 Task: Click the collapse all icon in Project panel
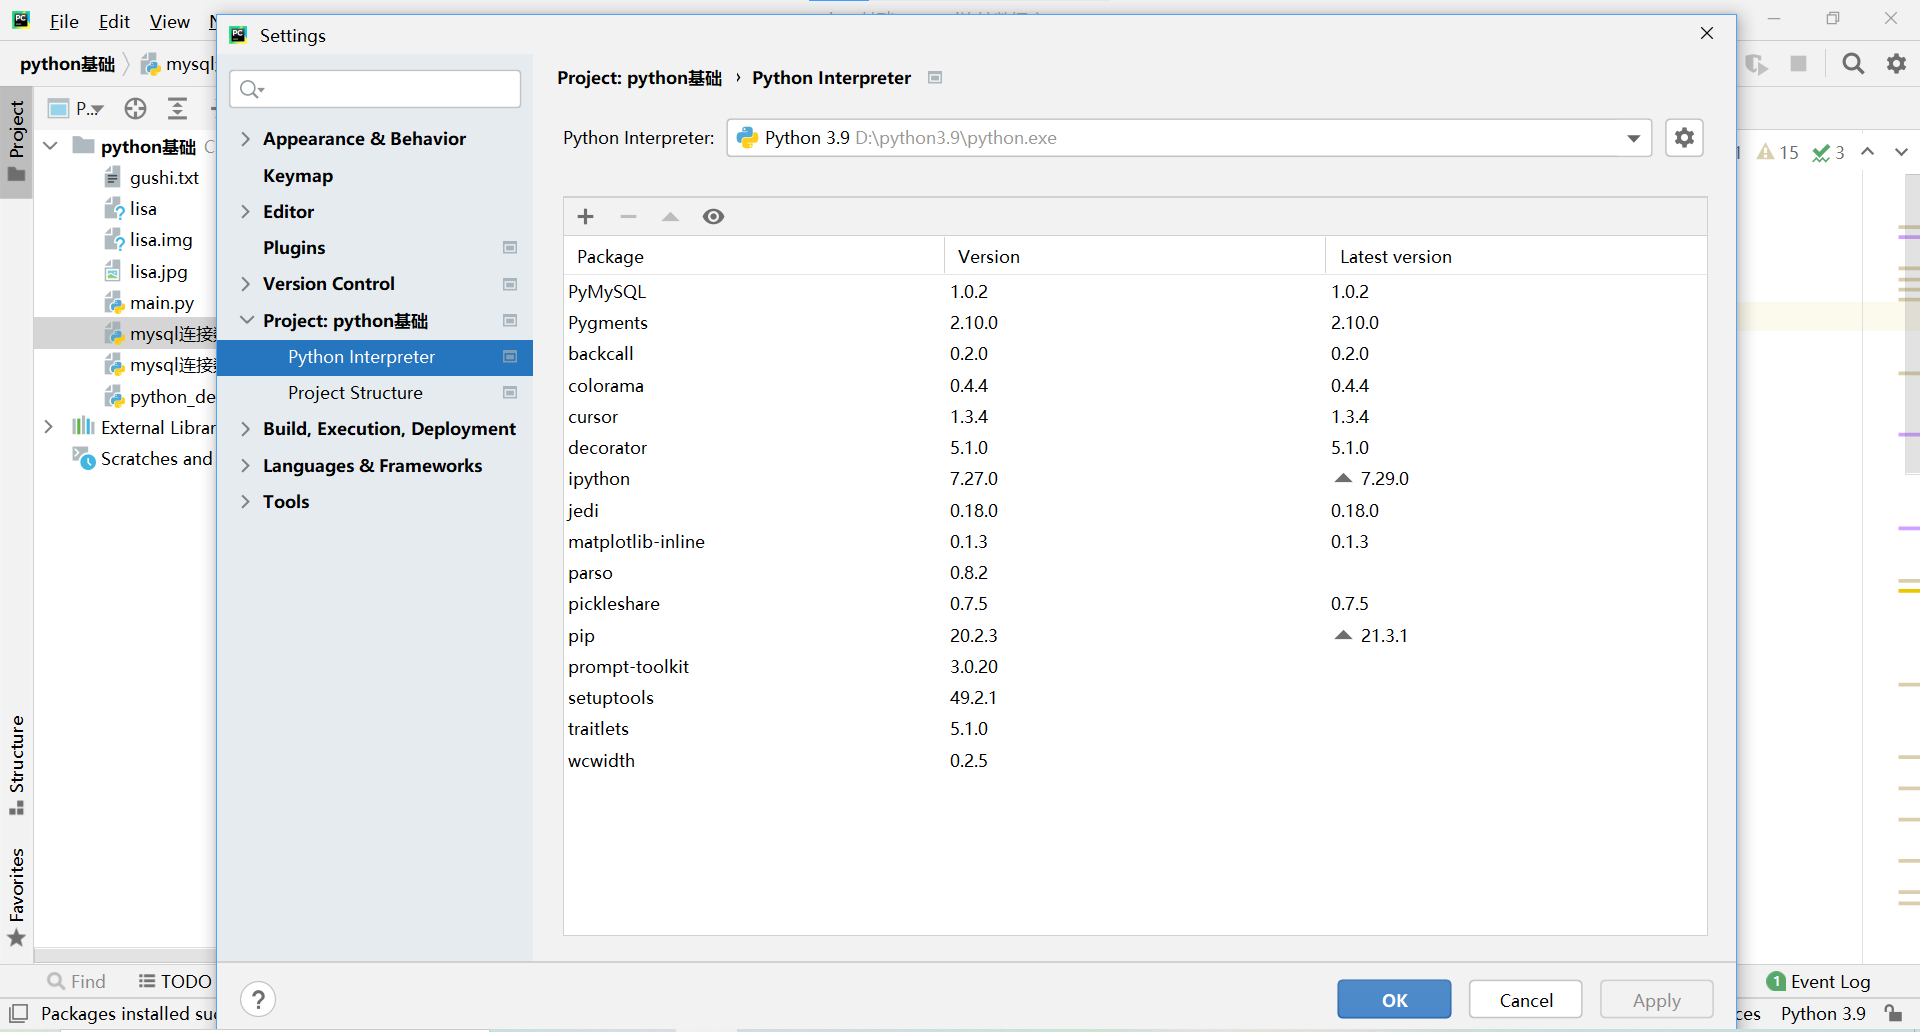point(177,108)
